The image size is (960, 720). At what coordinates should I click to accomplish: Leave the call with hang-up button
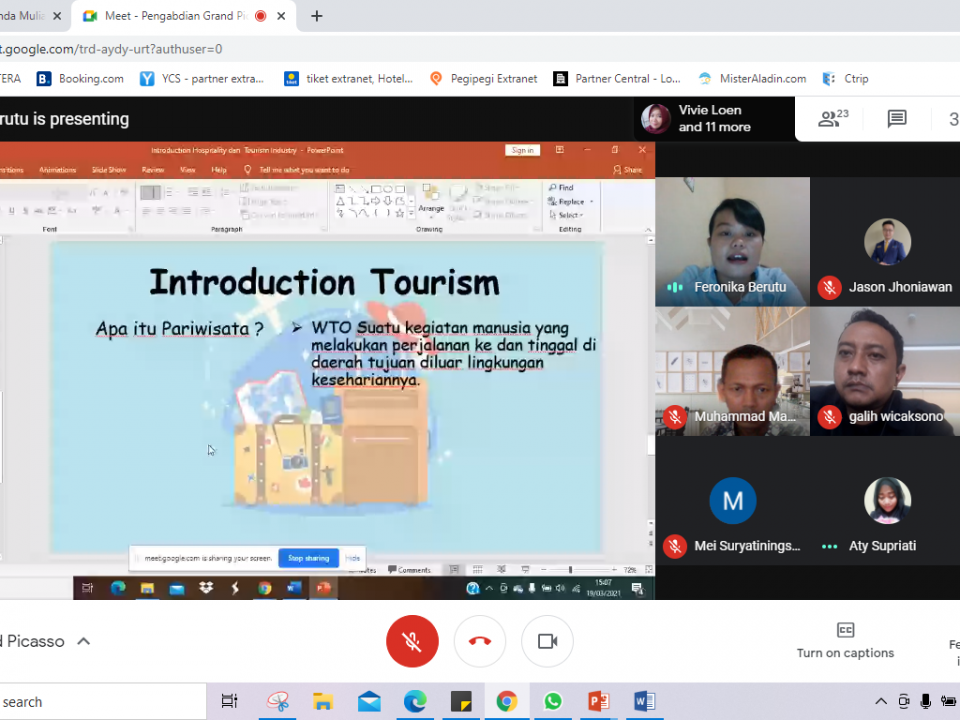479,641
